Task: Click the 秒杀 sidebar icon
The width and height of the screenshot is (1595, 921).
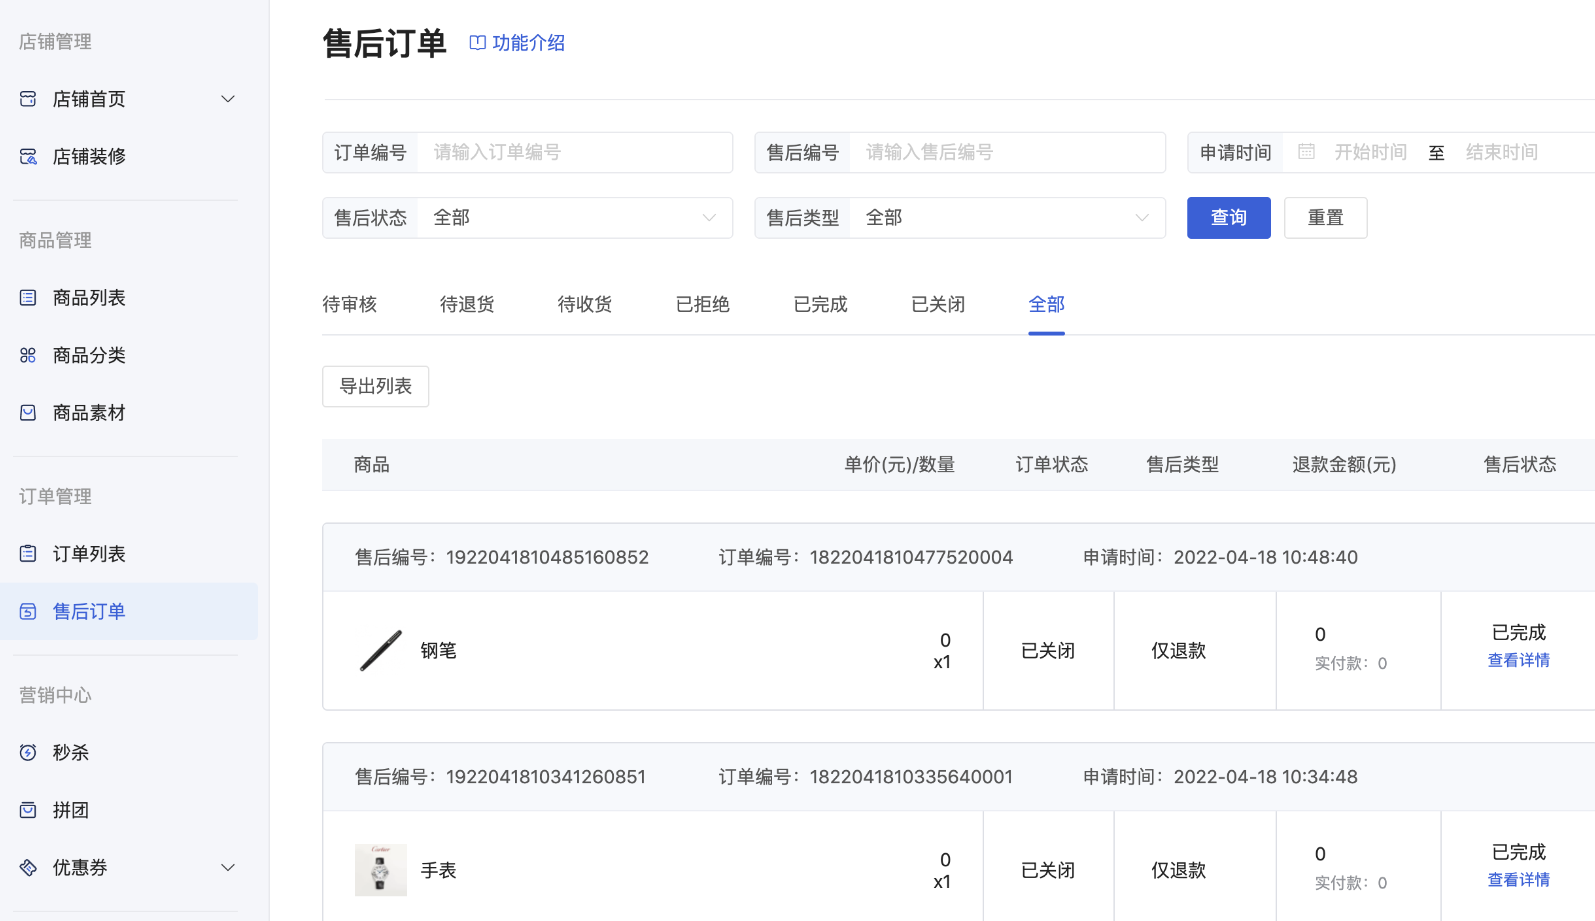Action: coord(28,753)
